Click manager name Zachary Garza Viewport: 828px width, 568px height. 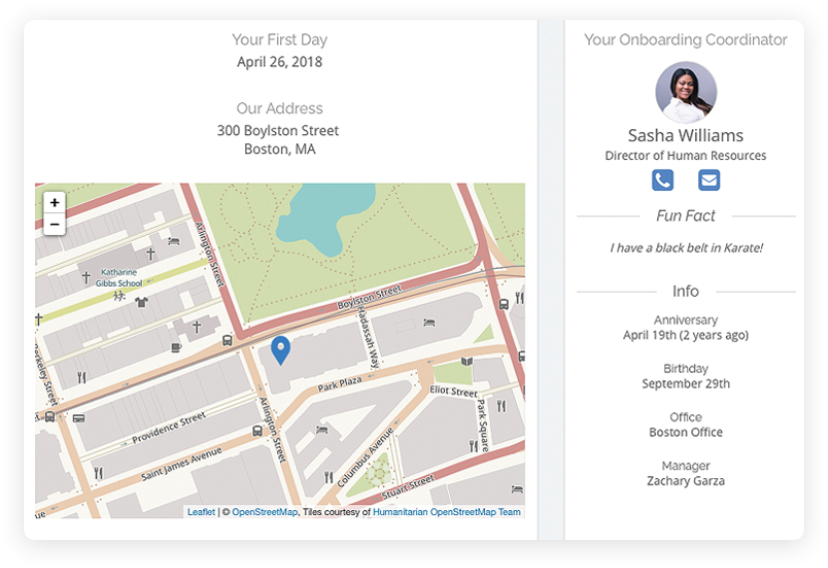click(685, 481)
